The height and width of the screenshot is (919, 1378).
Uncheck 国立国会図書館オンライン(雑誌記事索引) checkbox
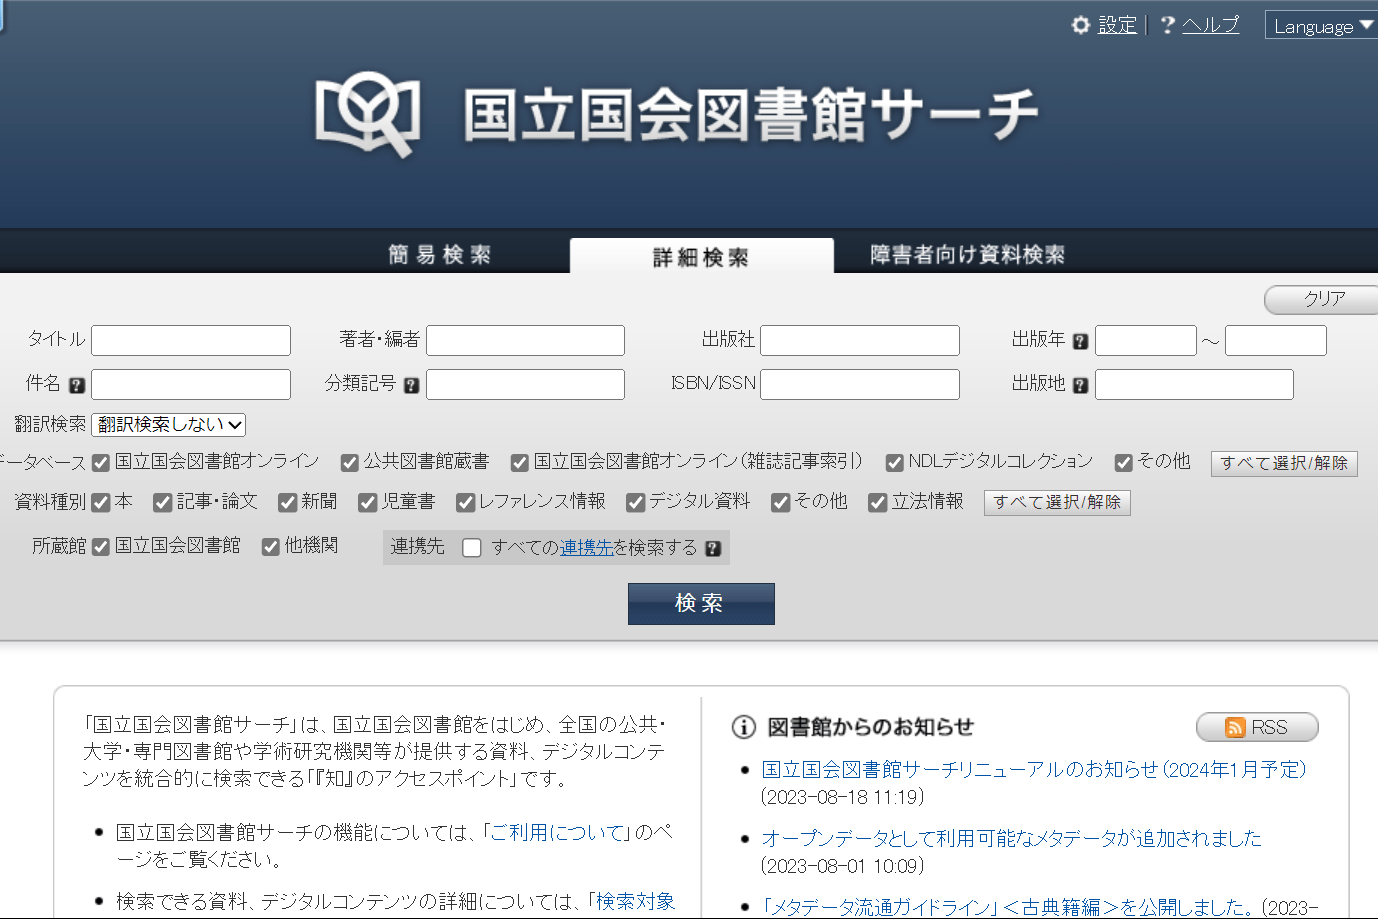coord(520,463)
